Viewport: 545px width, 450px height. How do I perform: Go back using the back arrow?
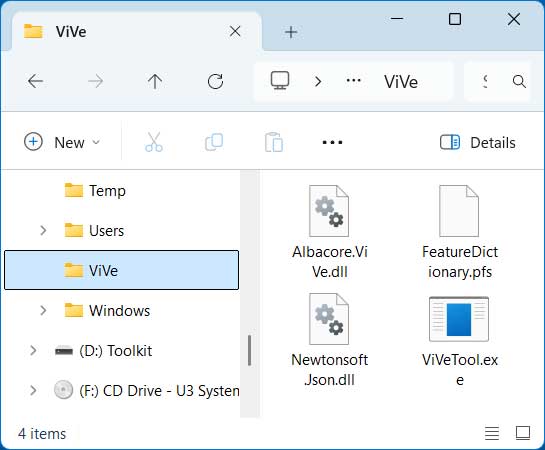click(35, 82)
